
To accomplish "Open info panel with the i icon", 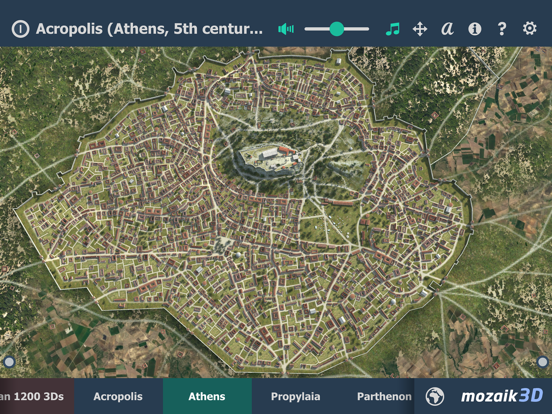I will pos(475,29).
